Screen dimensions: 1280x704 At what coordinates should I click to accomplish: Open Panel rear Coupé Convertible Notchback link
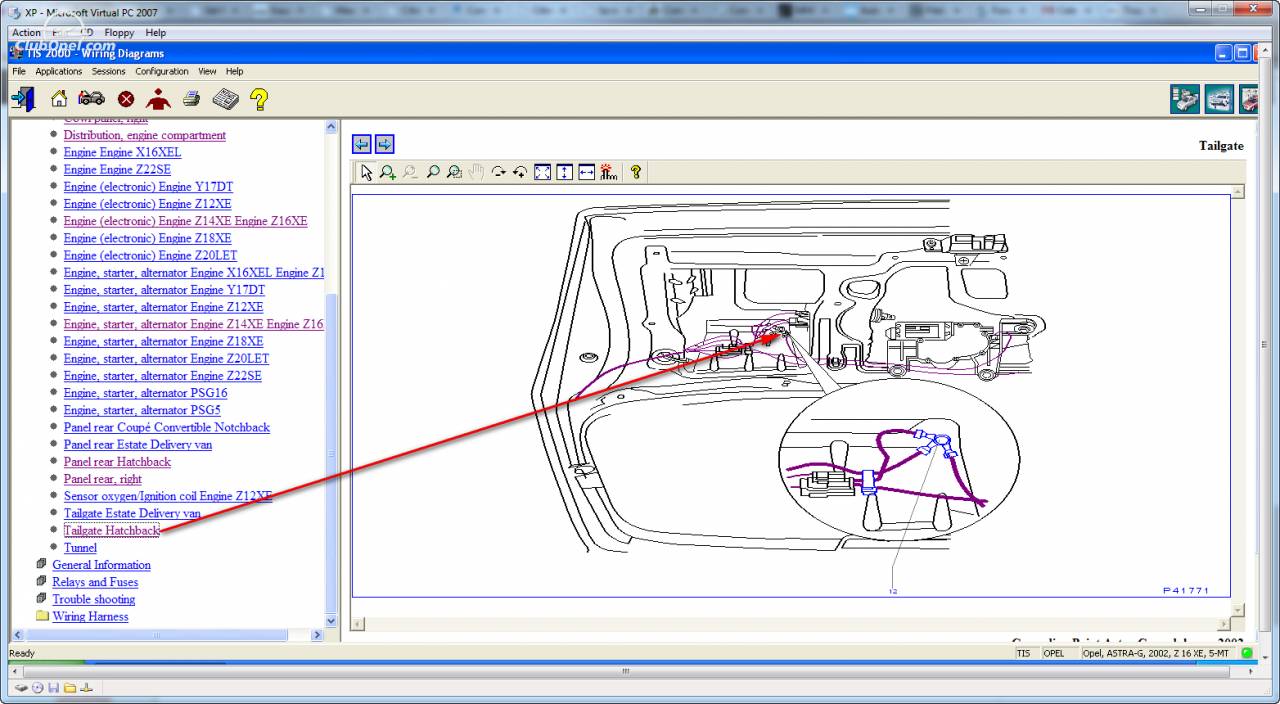(x=167, y=427)
